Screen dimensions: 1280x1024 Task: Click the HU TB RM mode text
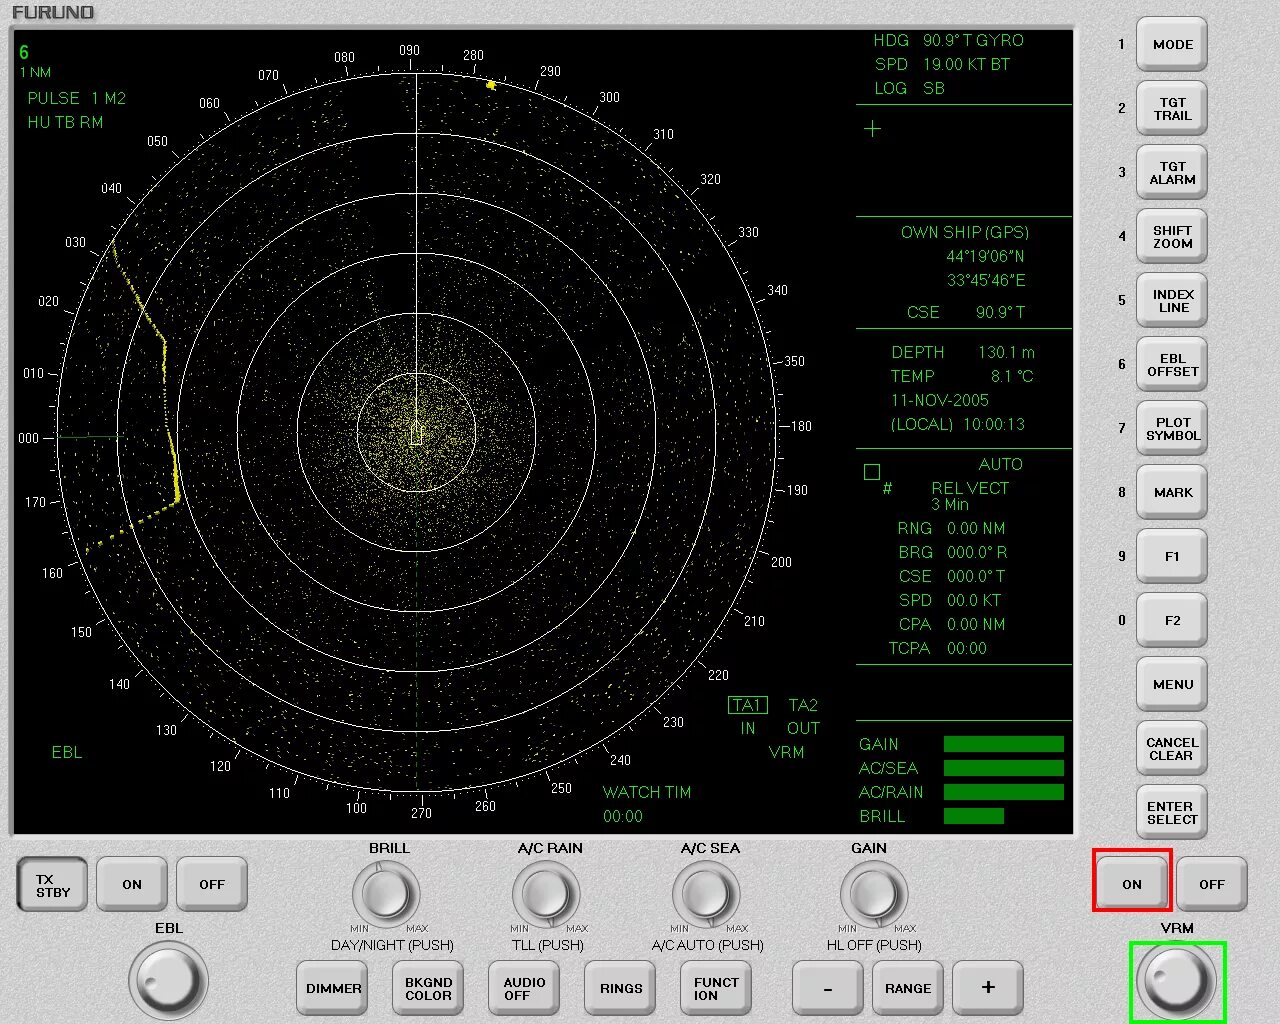tap(65, 122)
